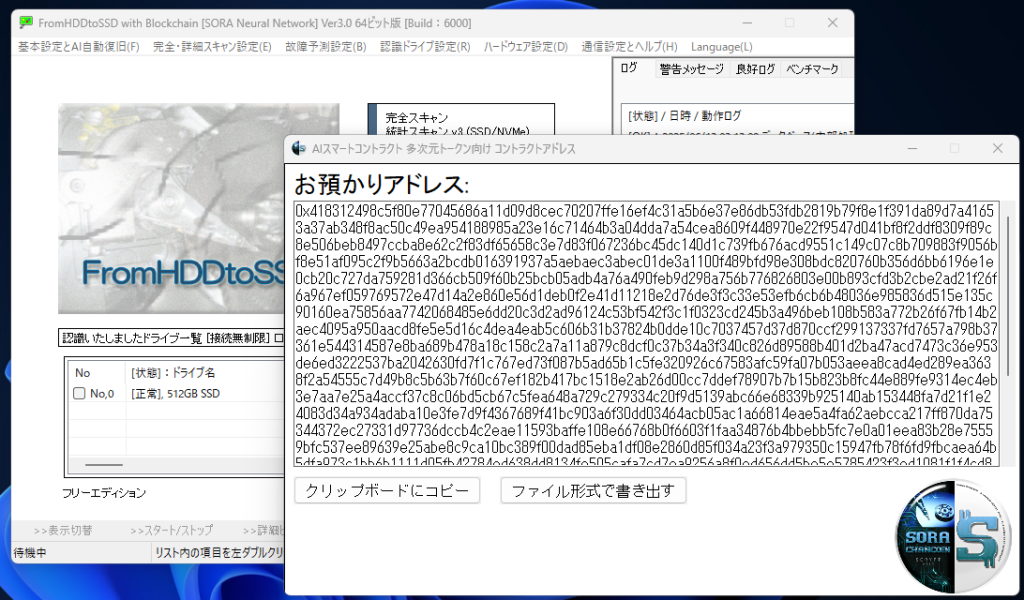Screen dimensions: 1024x600
Task: Open the 基本設定とAI自動復旧(F) menu
Action: click(79, 47)
